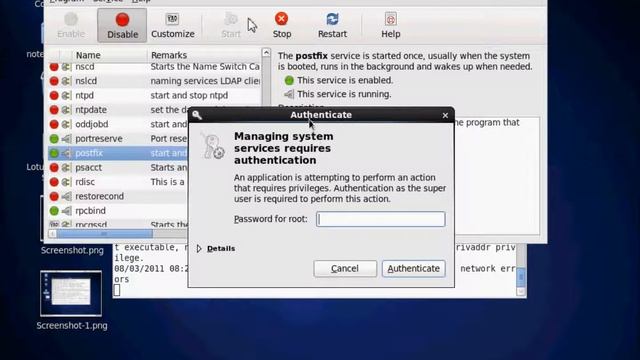Click the Remarks column header

coord(204,55)
